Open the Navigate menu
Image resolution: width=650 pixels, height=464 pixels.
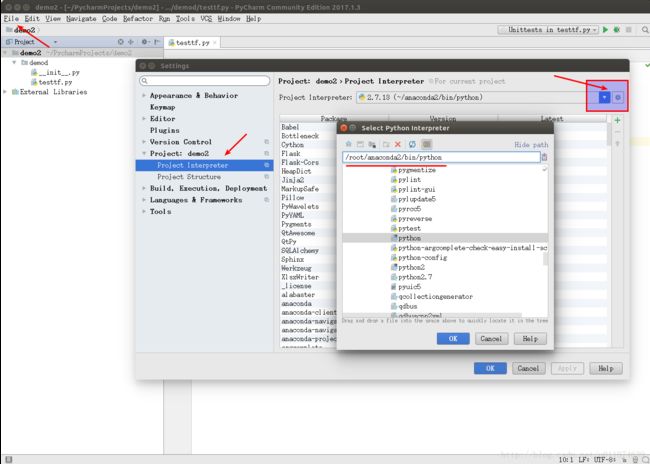[x=81, y=19]
